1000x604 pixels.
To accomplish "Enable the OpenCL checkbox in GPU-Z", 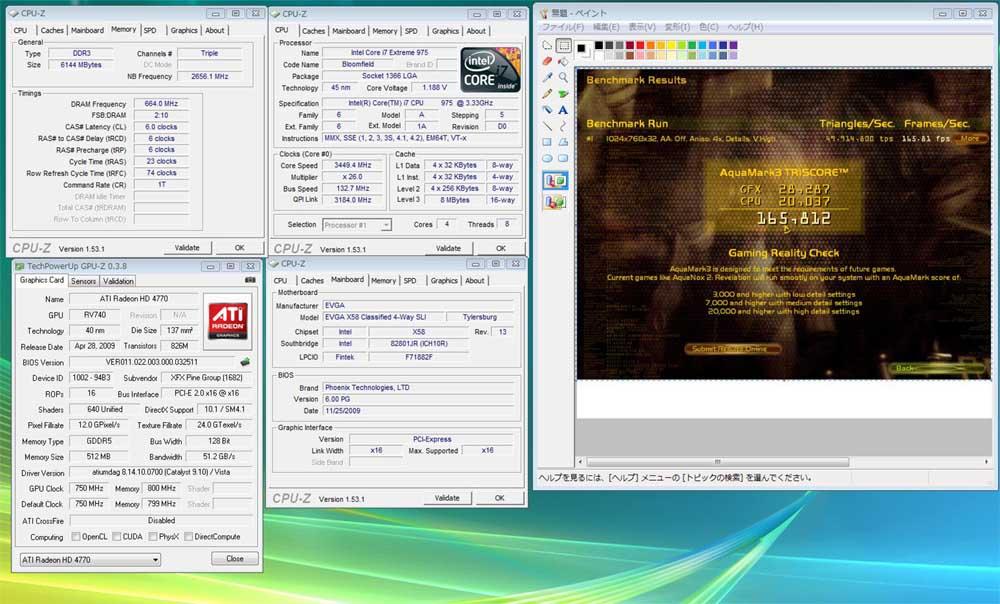I will (x=76, y=537).
